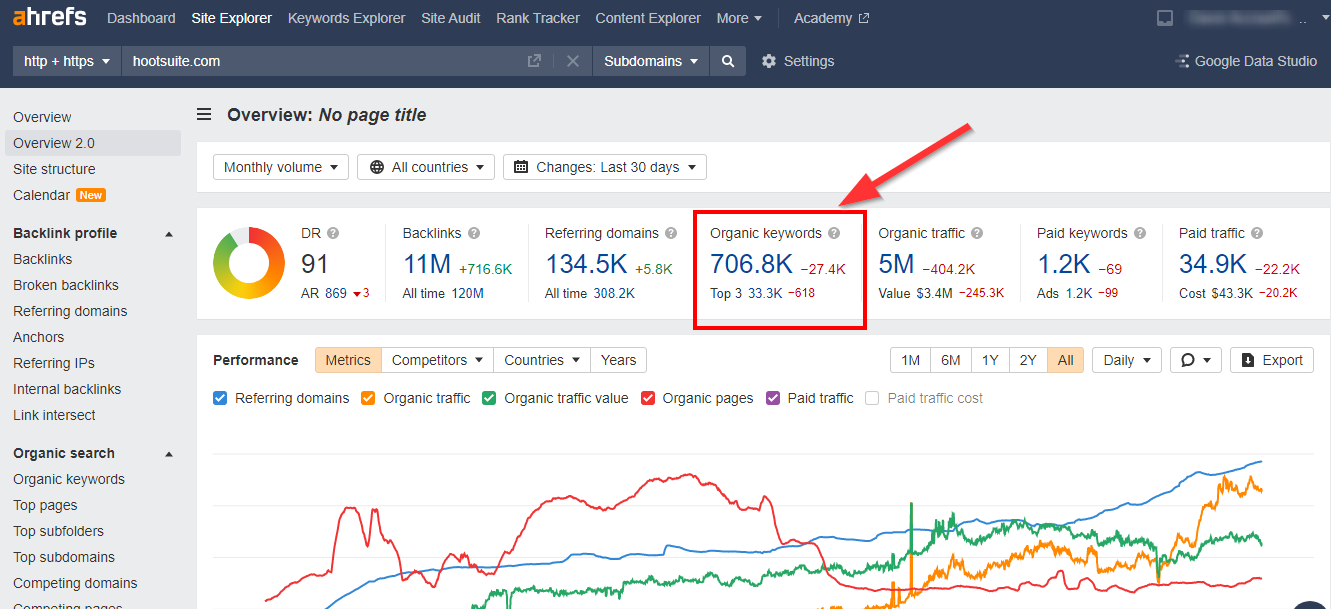
Task: Open the hamburger menu beside Overview title
Action: (204, 115)
